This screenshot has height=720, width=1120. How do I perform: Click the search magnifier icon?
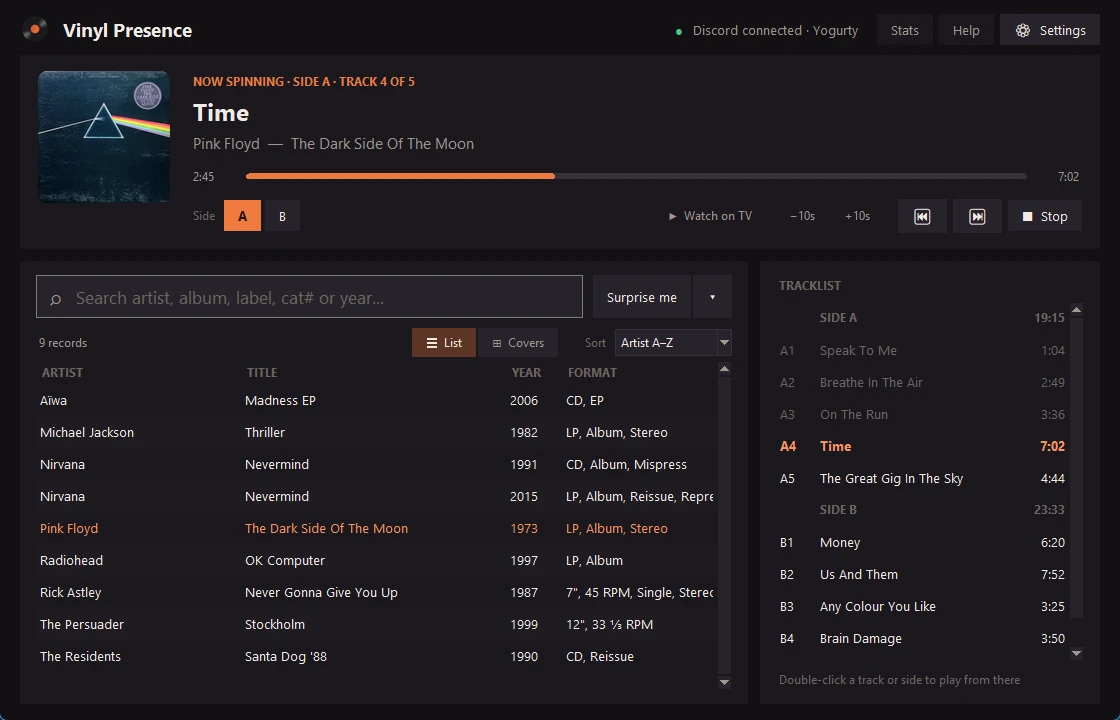[x=56, y=299]
